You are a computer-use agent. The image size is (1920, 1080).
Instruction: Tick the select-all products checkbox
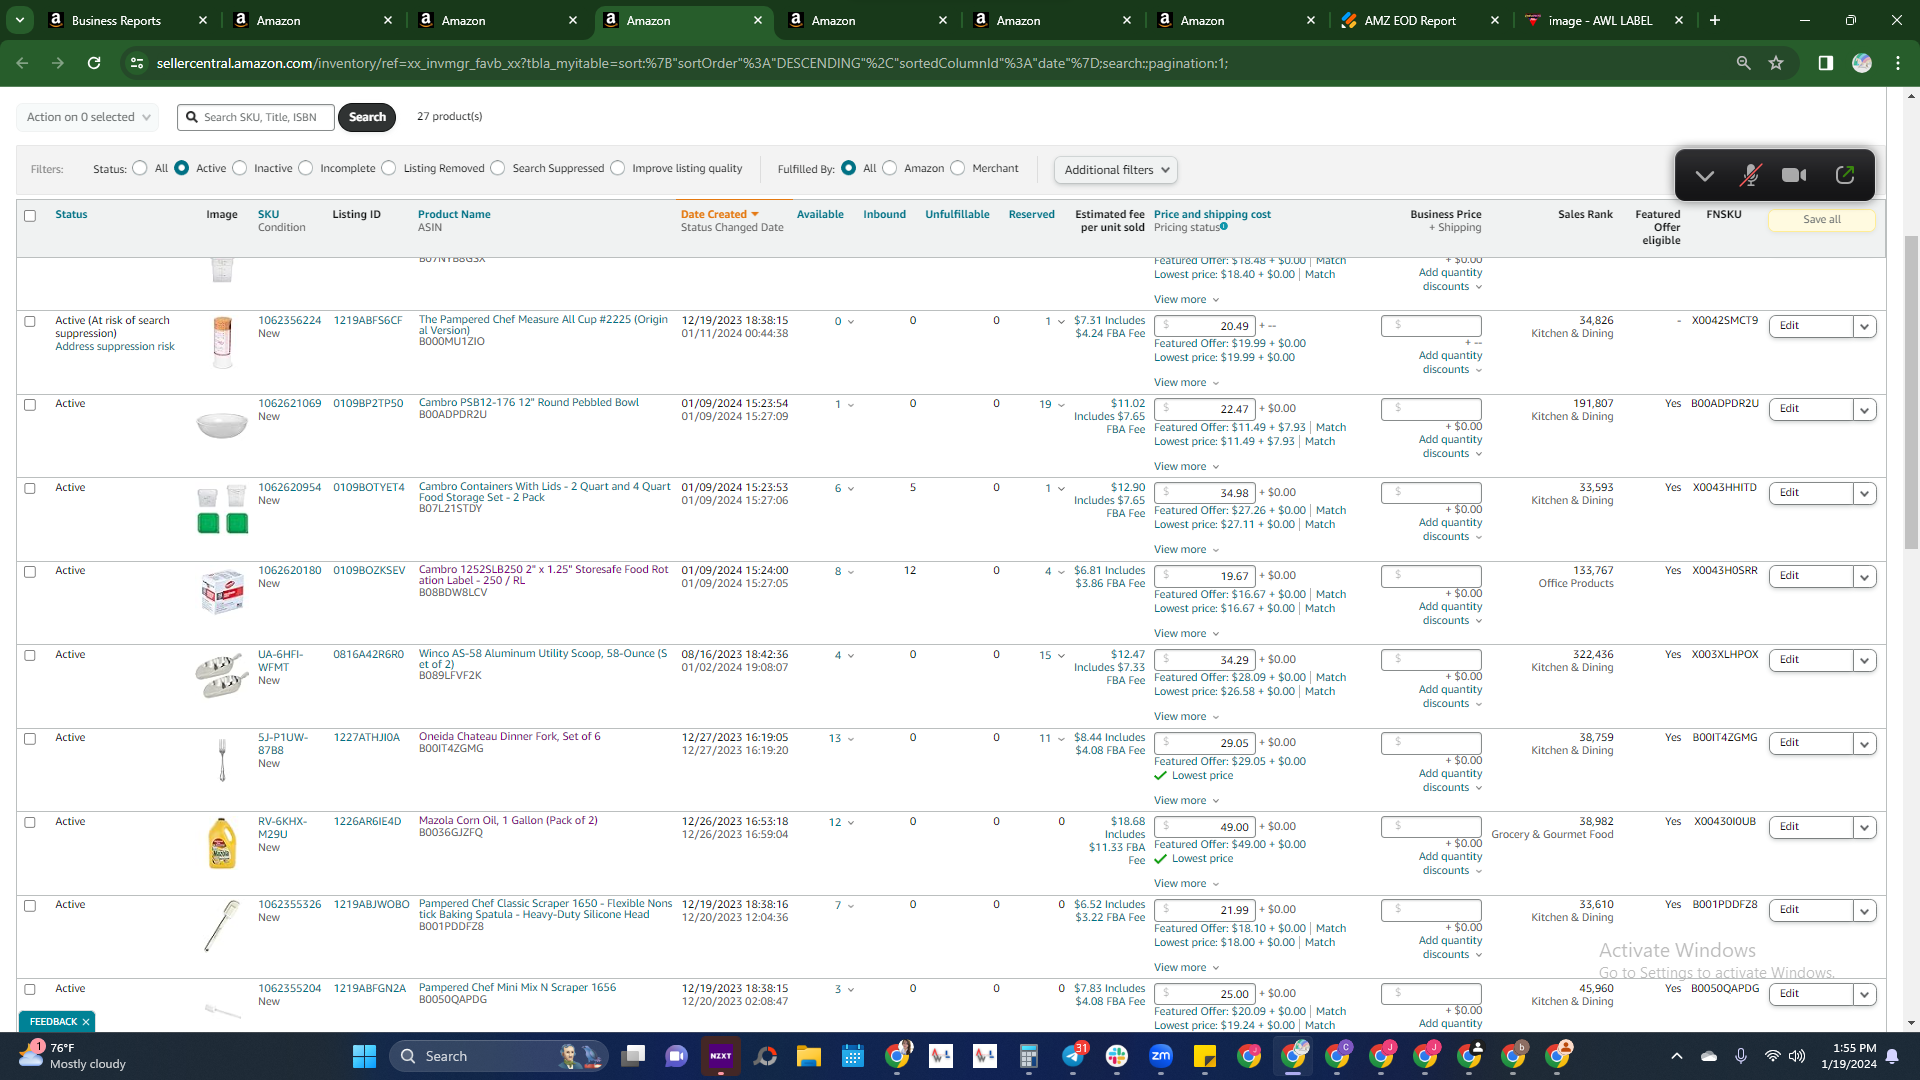30,216
